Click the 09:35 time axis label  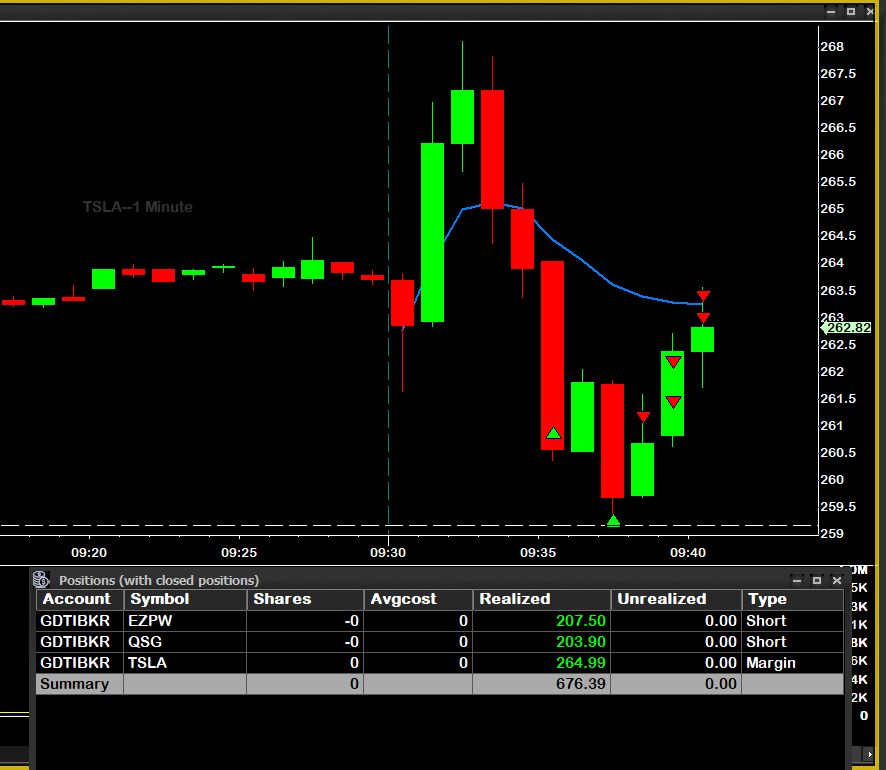pyautogui.click(x=537, y=553)
